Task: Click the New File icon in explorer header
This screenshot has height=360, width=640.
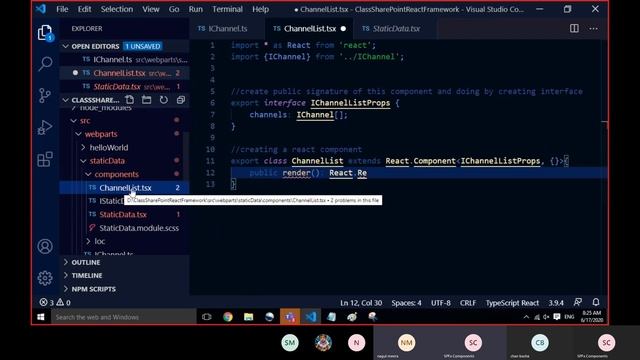Action: pyautogui.click(x=129, y=100)
